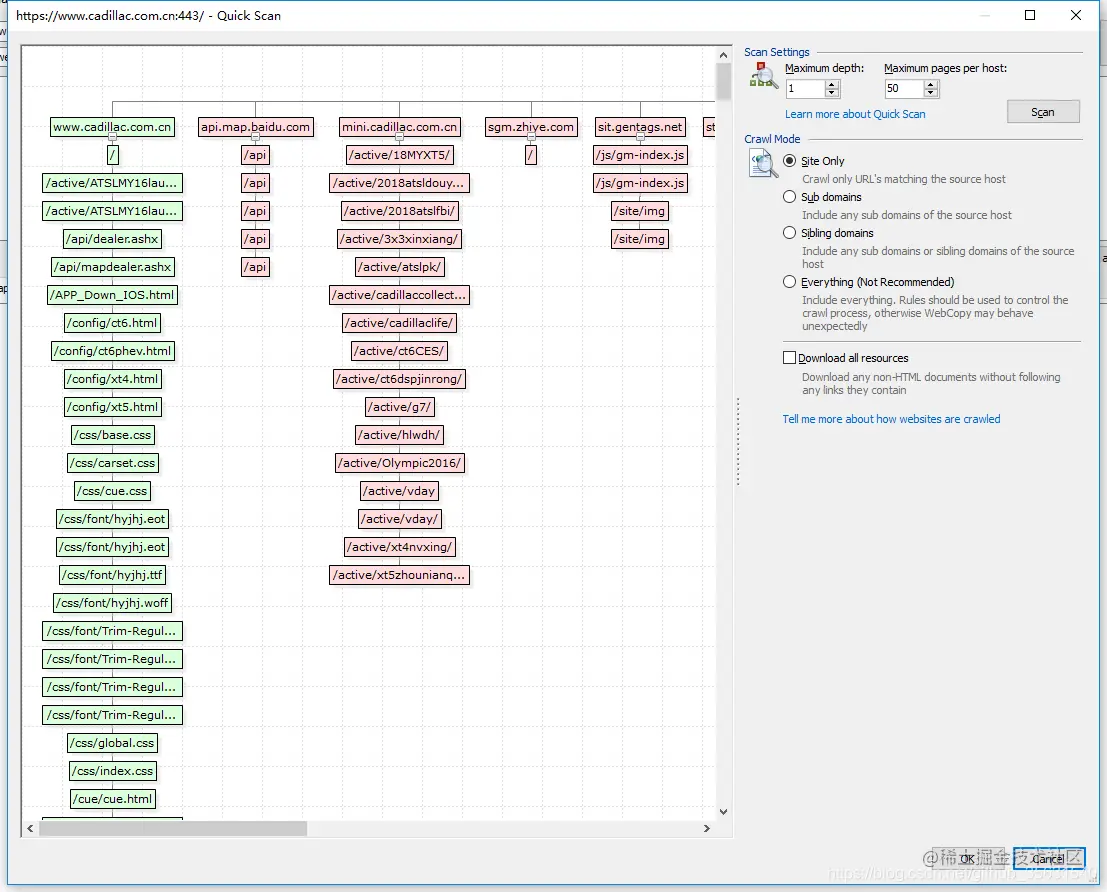Select the Sibling domains crawl mode
This screenshot has height=892, width=1107.
[x=789, y=232]
